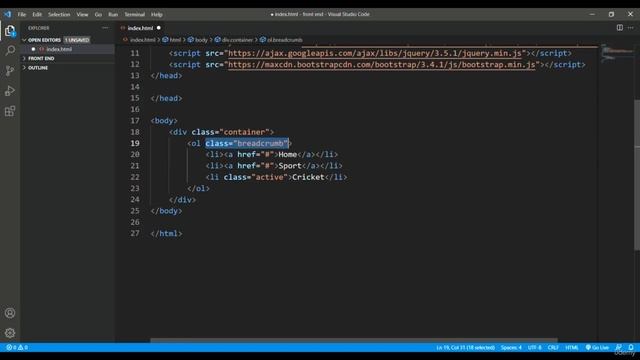Click the feedback icon in status bar
The width and height of the screenshot is (640, 360).
click(x=619, y=347)
